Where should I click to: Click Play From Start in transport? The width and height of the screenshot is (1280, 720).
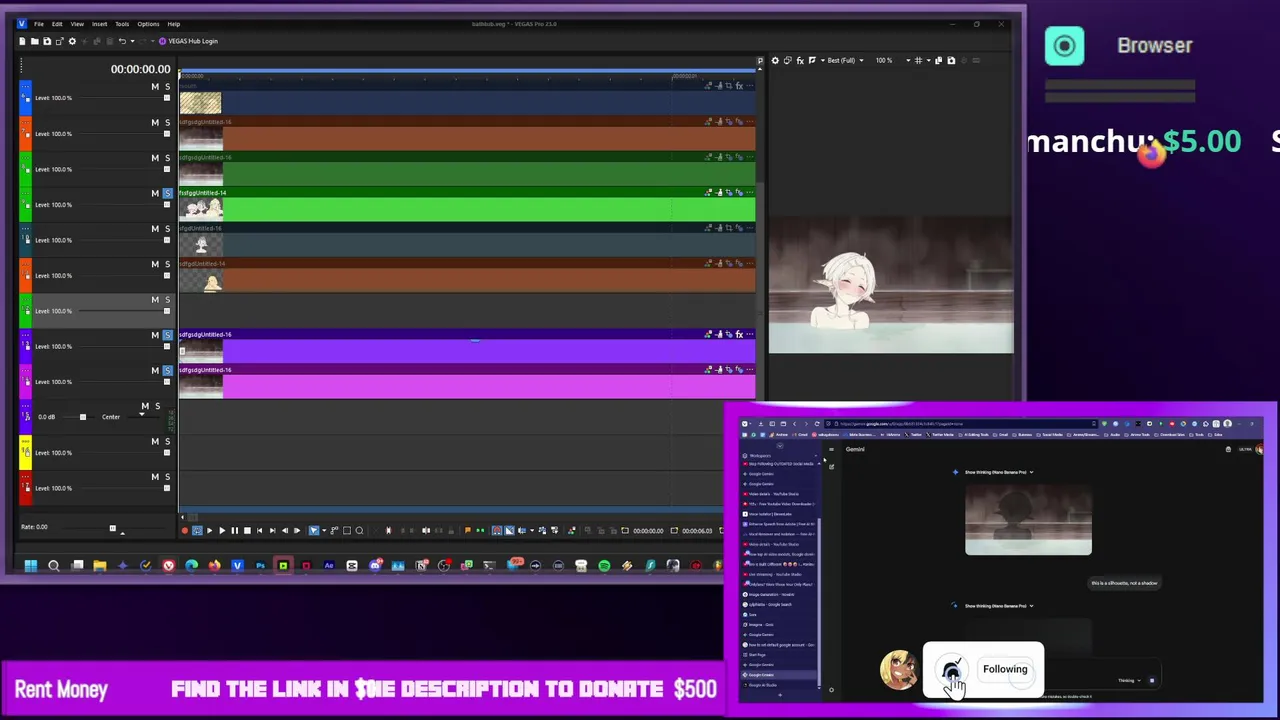(x=209, y=531)
